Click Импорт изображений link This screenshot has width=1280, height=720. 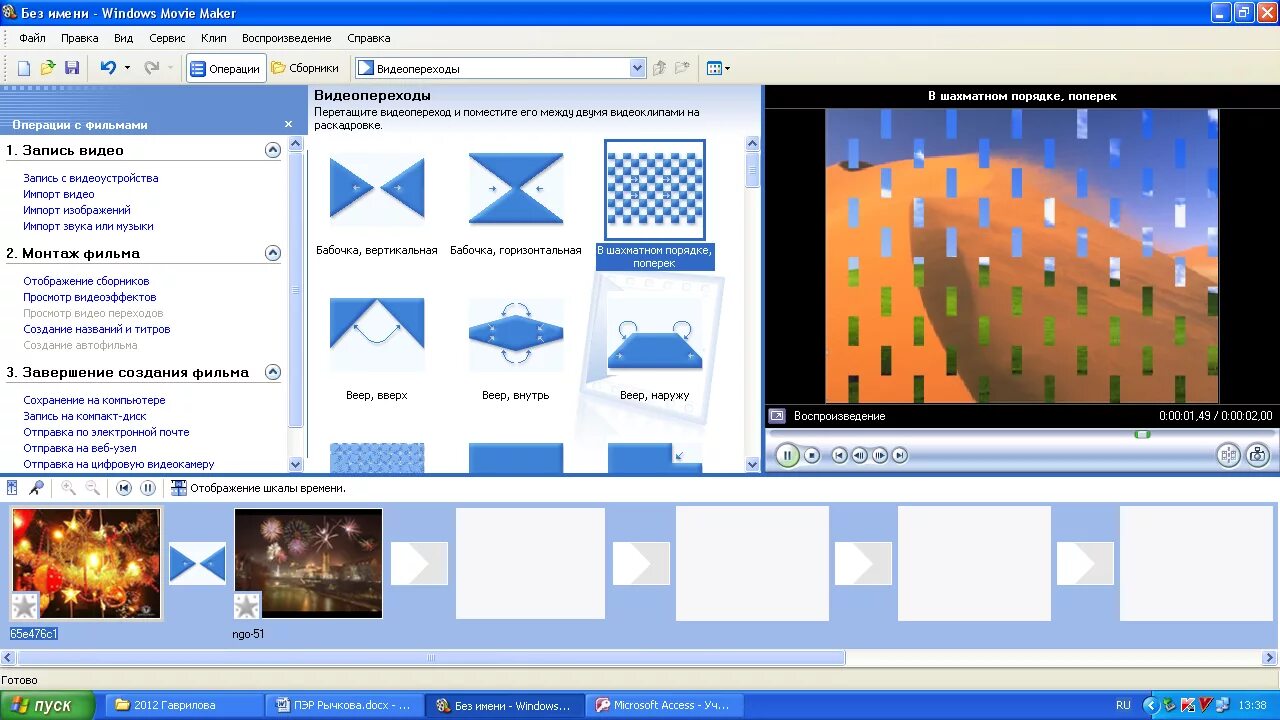(77, 210)
